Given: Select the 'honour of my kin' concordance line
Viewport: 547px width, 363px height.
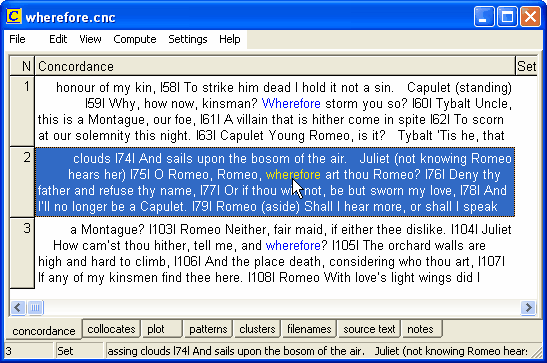Looking at the screenshot, I should tap(275, 111).
